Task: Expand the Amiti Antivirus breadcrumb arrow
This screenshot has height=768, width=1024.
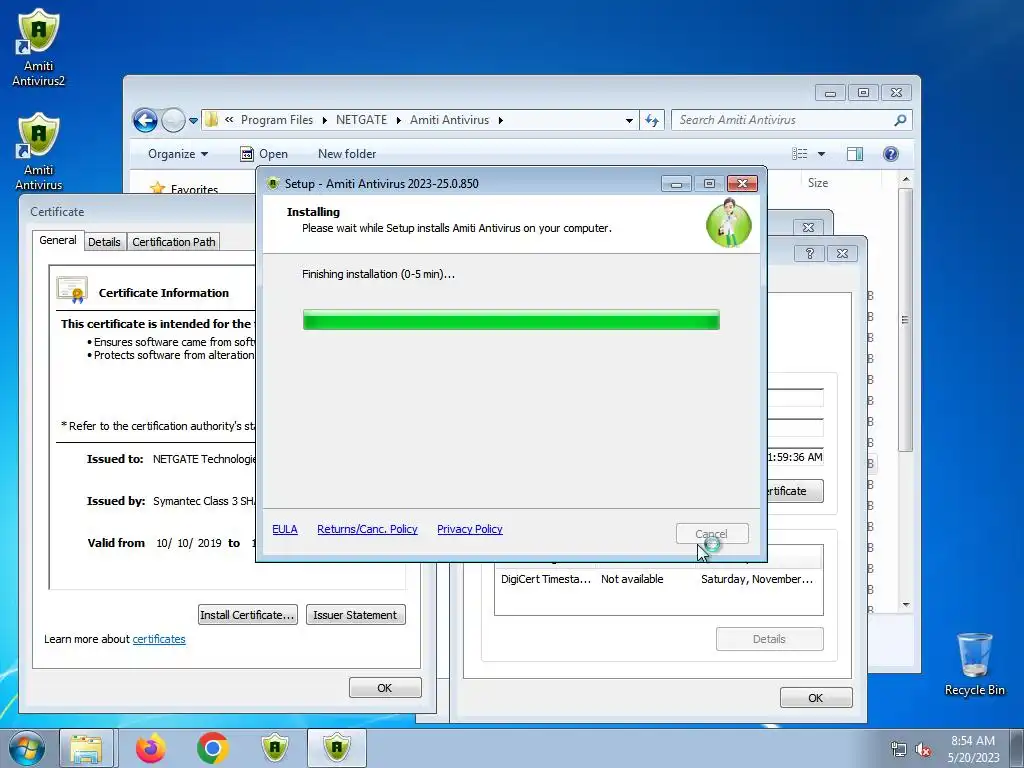Action: (501, 120)
